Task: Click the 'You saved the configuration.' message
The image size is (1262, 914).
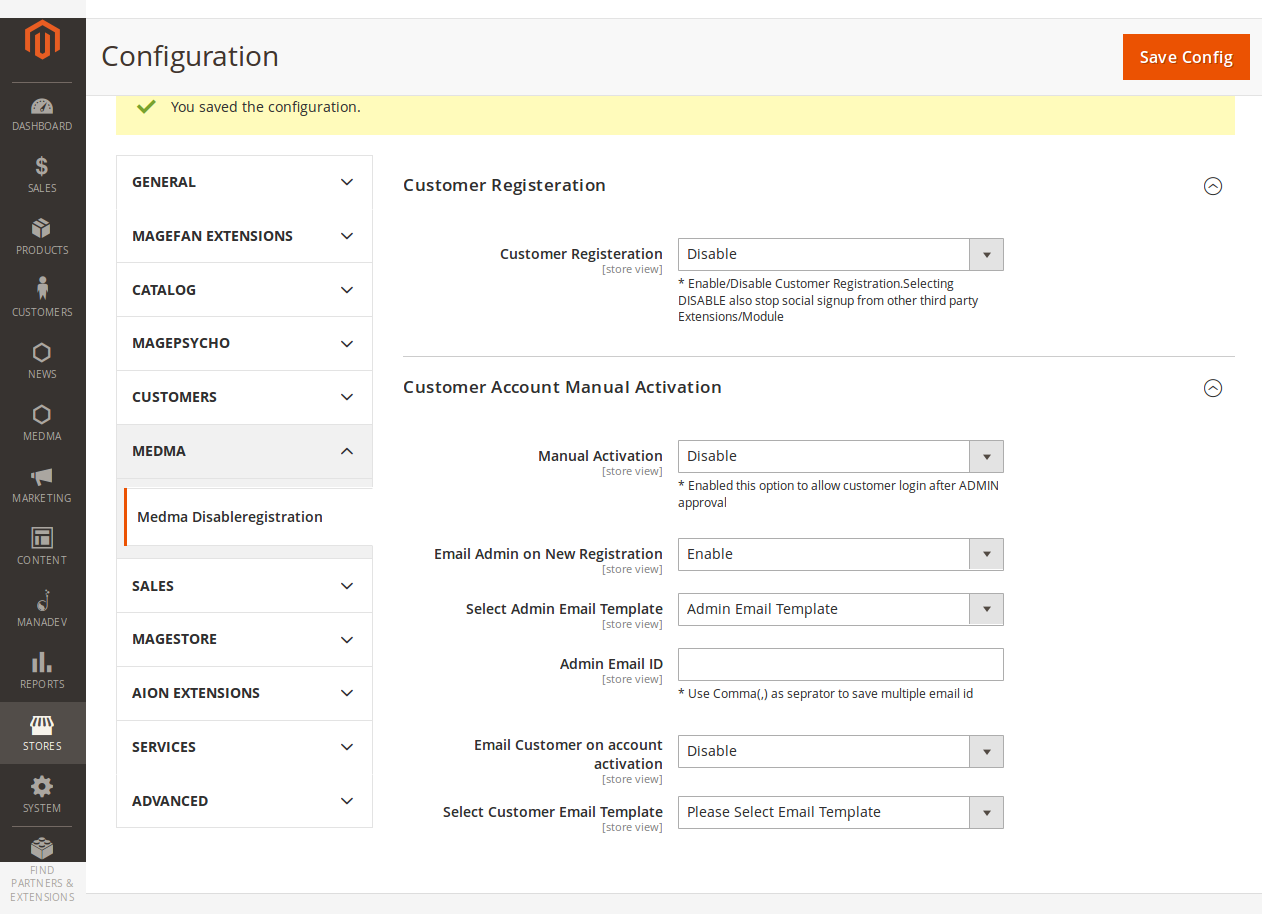Action: [266, 107]
